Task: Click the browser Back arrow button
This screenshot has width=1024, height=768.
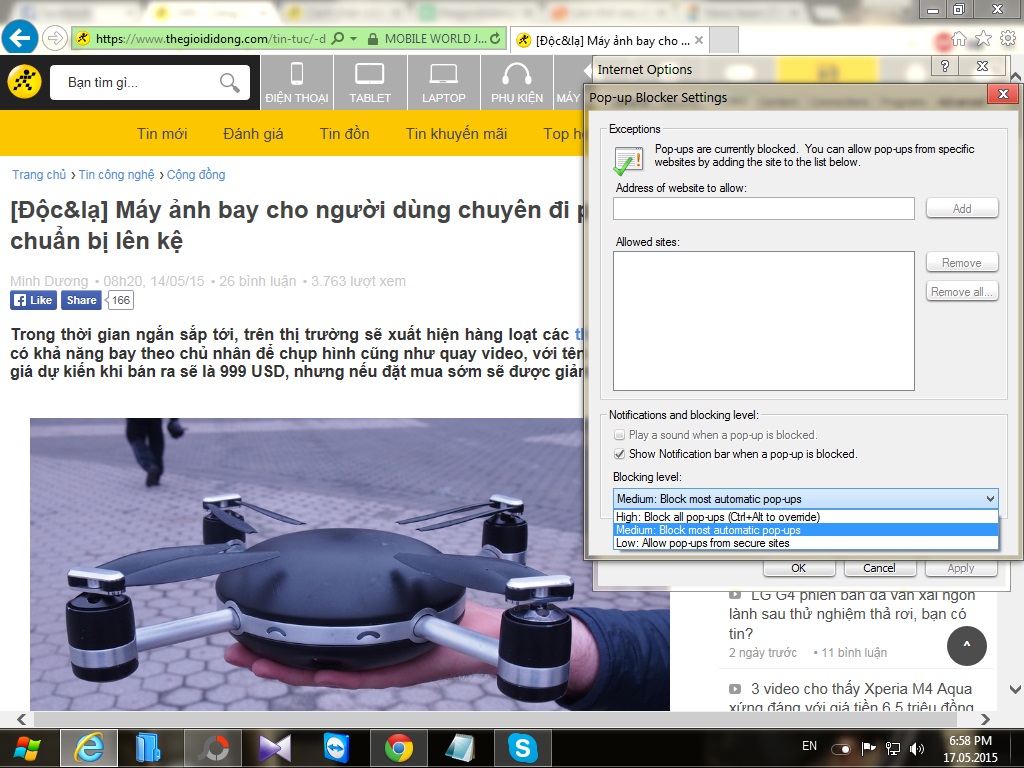Action: (19, 38)
